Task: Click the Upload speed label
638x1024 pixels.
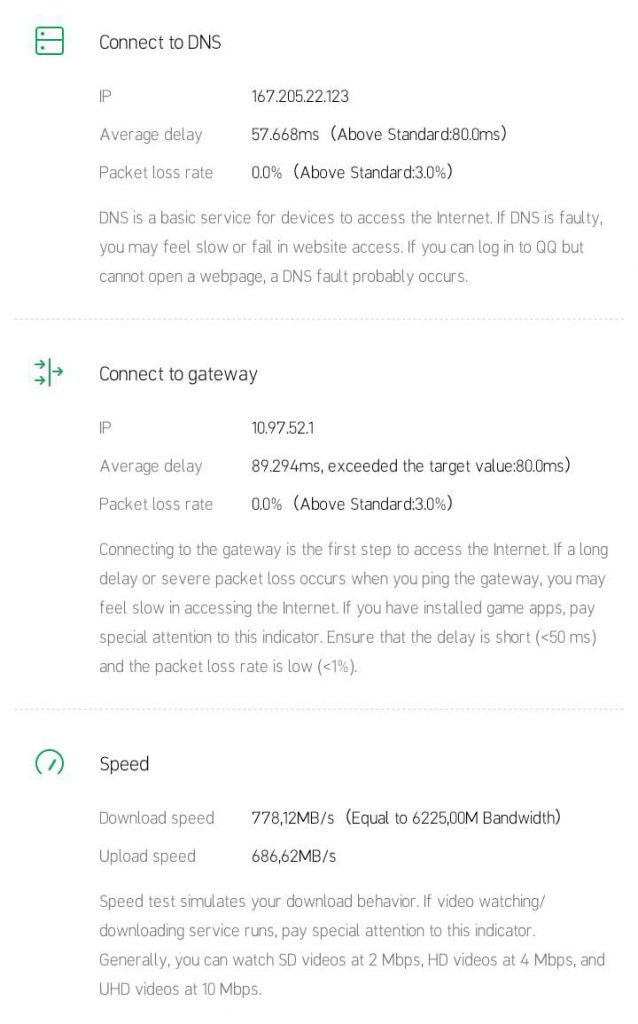Action: (147, 856)
